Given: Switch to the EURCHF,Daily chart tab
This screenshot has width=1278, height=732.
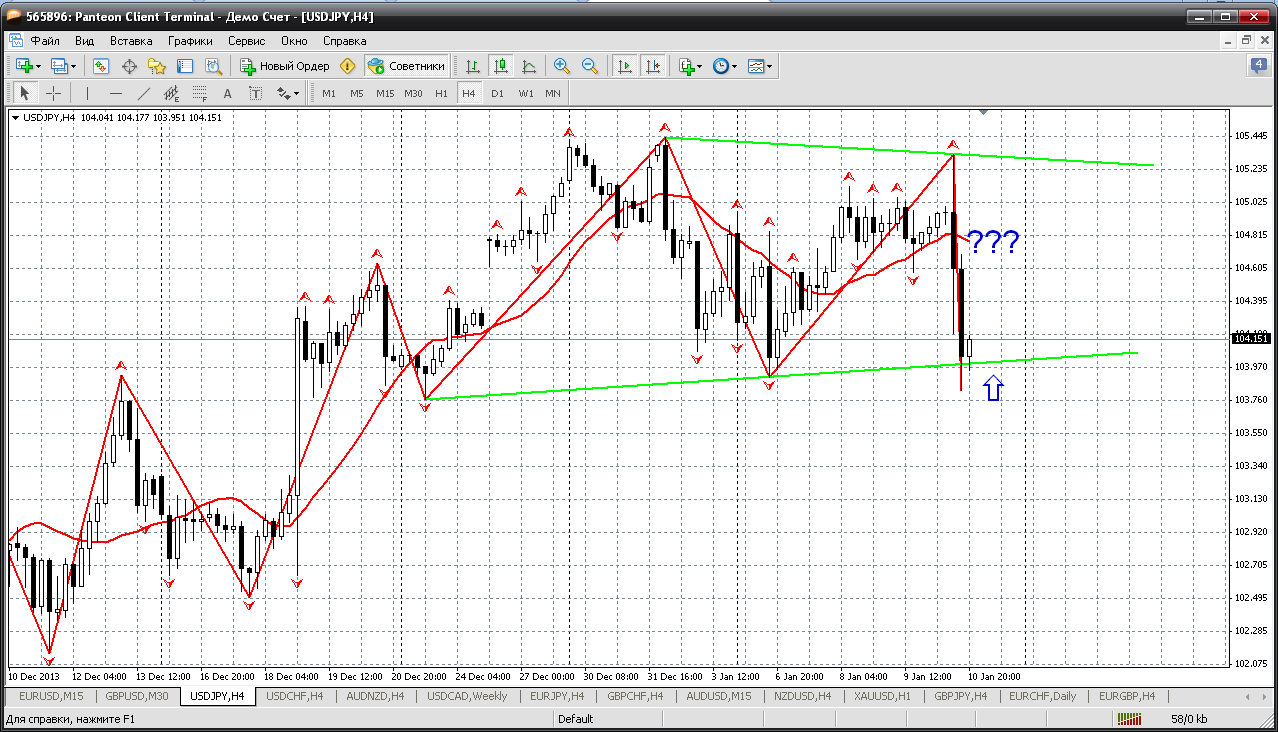Looking at the screenshot, I should pos(1043,696).
